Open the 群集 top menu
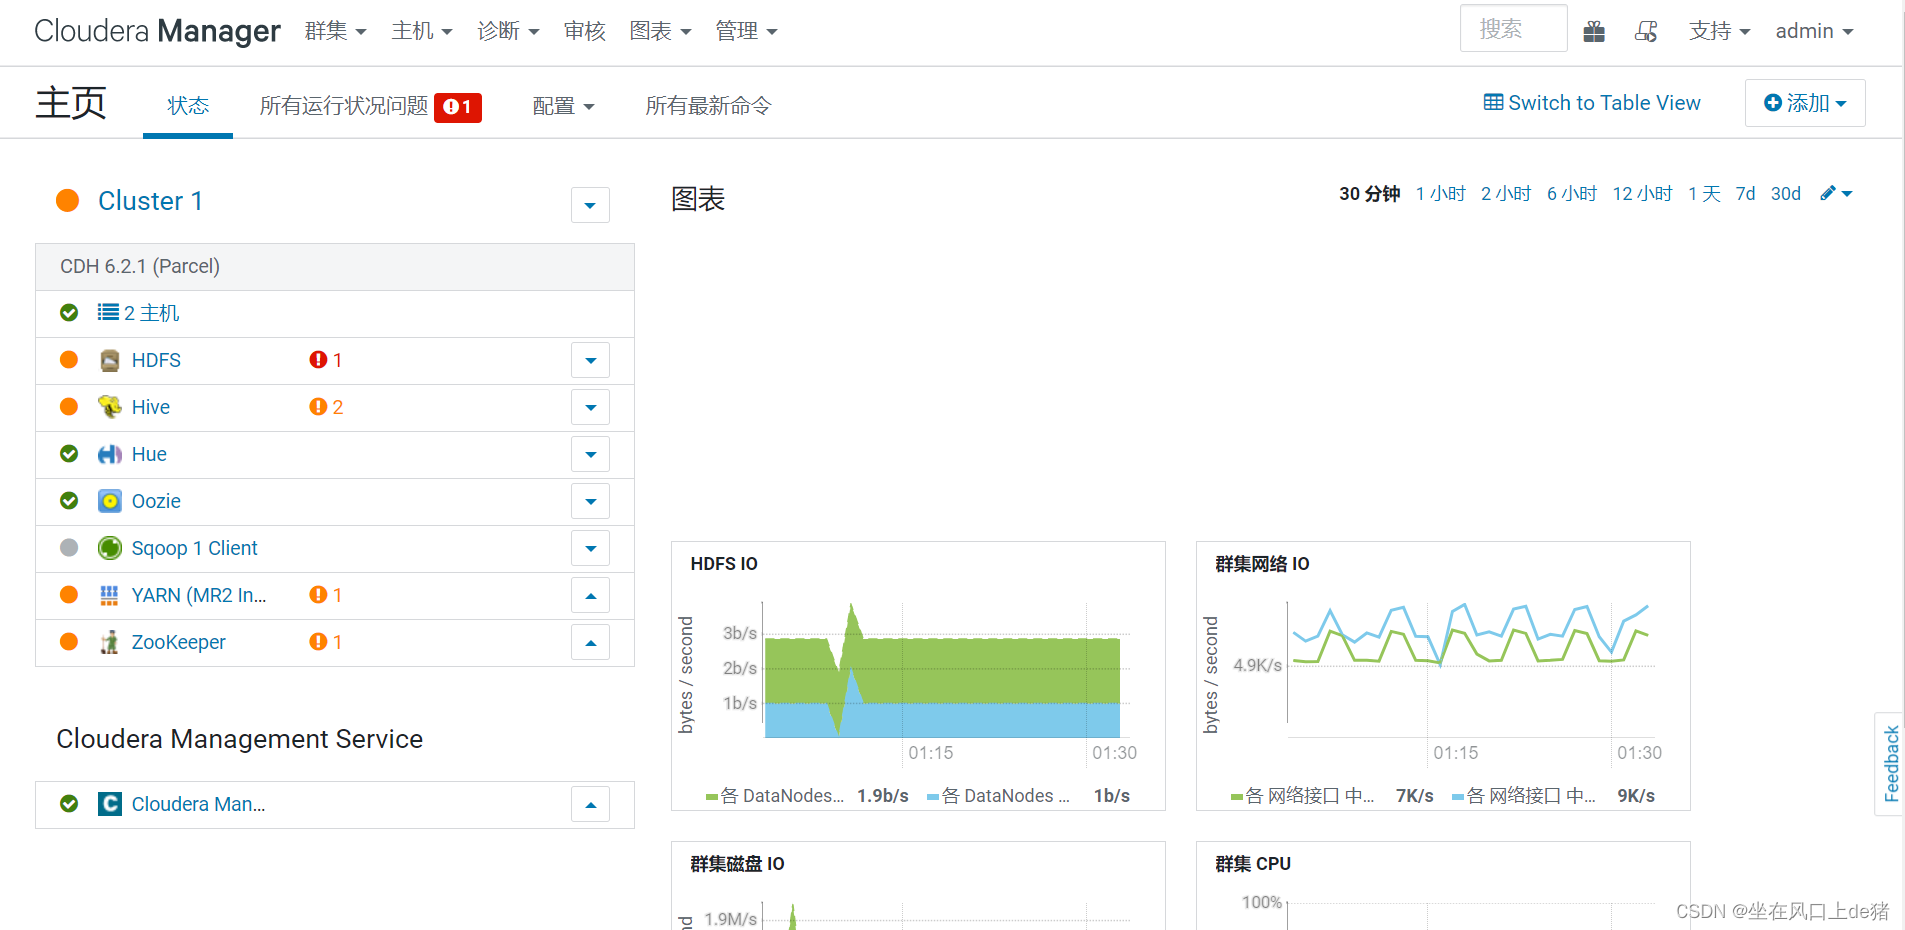This screenshot has width=1905, height=930. [335, 31]
